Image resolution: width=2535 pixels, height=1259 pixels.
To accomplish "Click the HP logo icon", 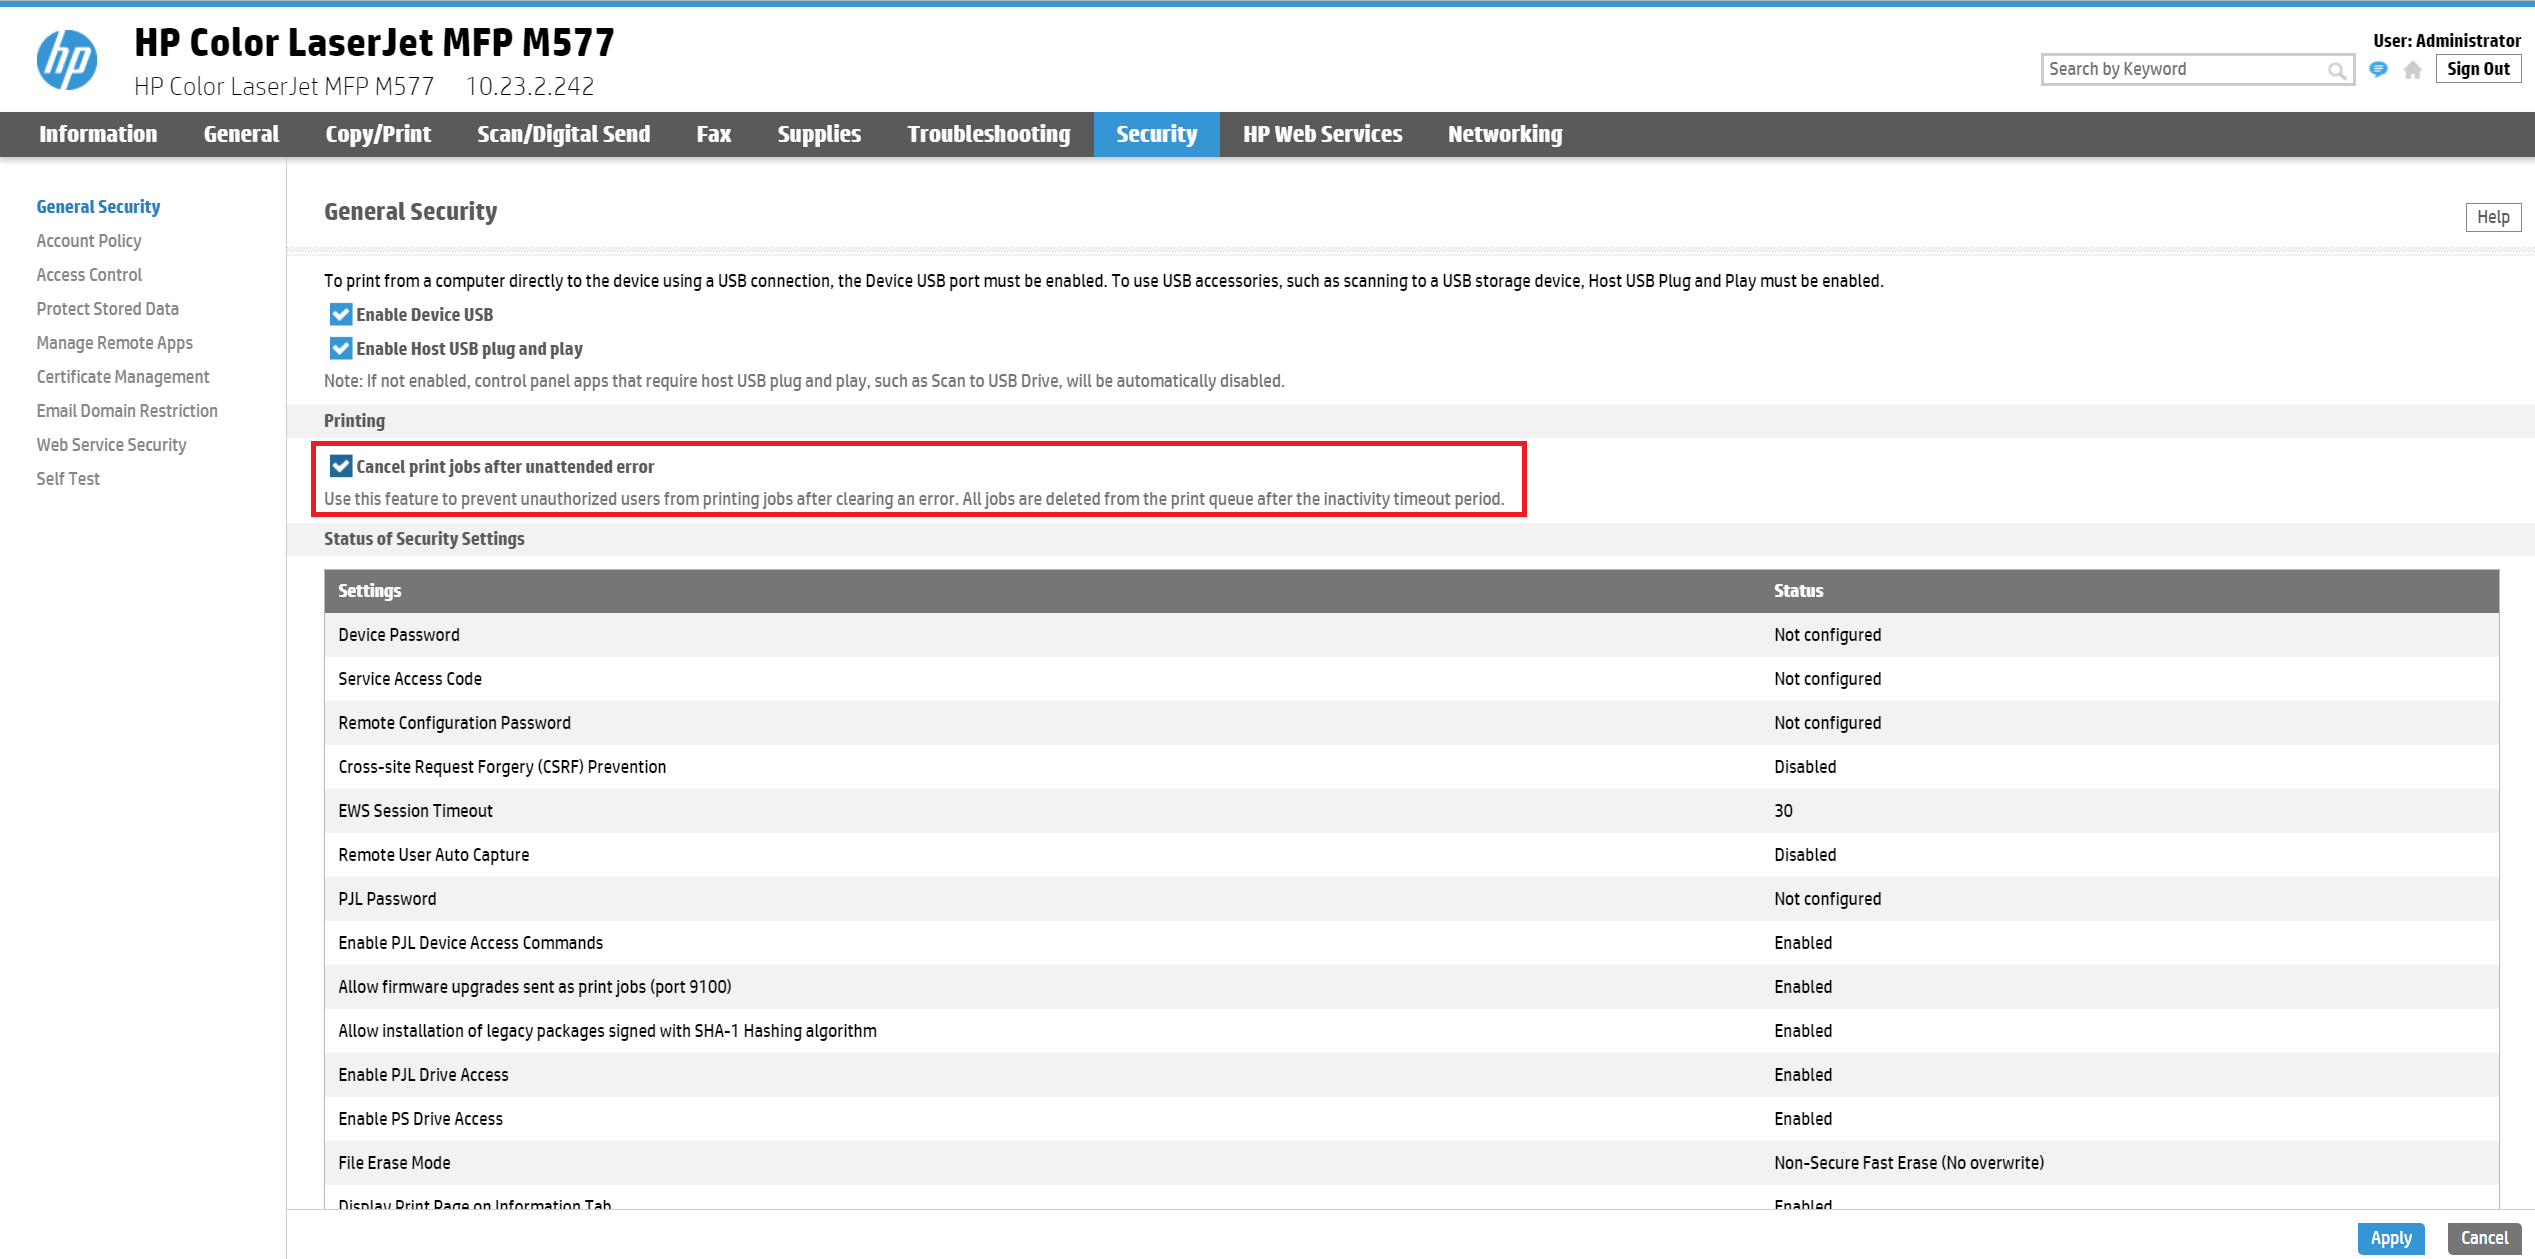I will click(x=67, y=60).
